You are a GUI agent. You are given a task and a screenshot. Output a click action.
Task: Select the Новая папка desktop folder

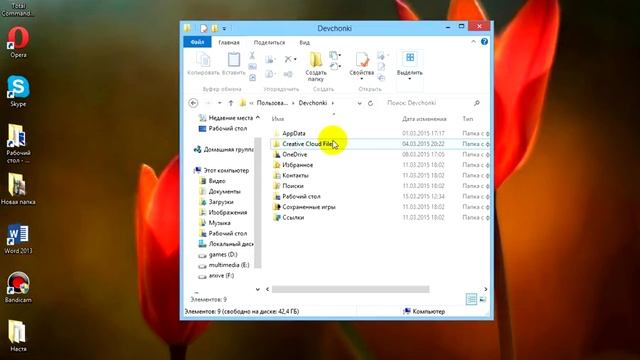(x=18, y=189)
